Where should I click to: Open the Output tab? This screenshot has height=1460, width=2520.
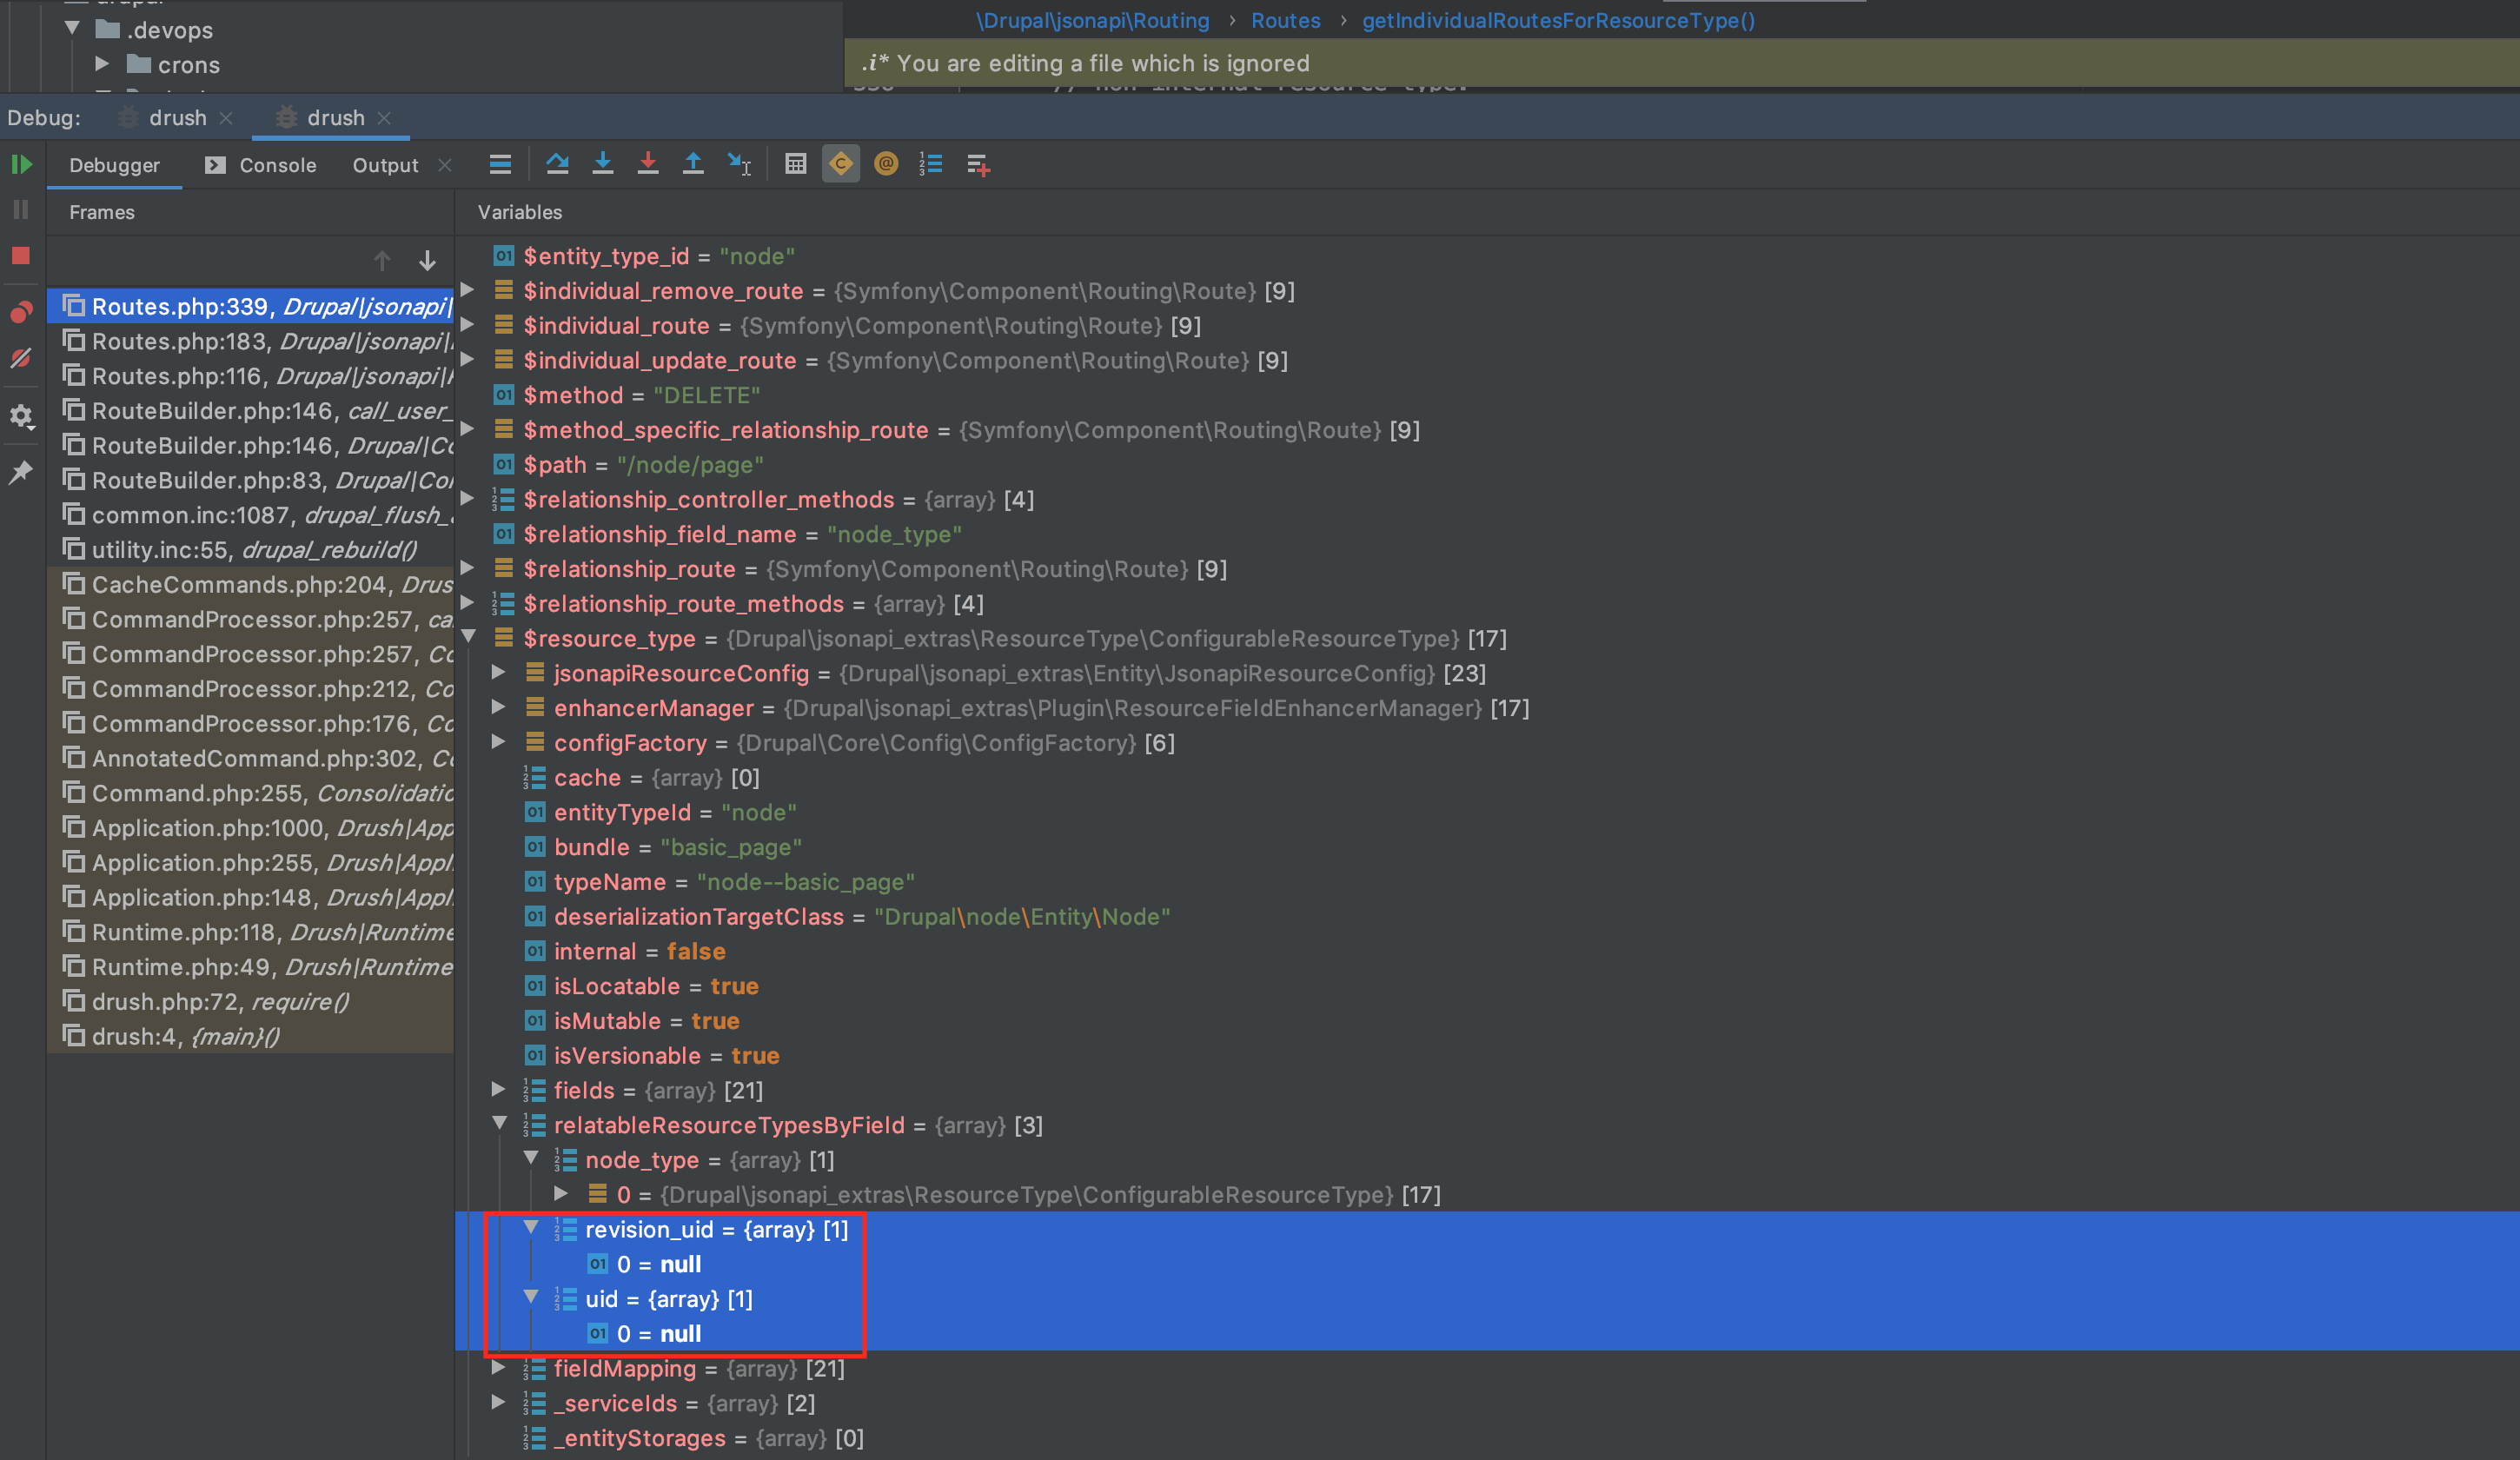pos(384,165)
